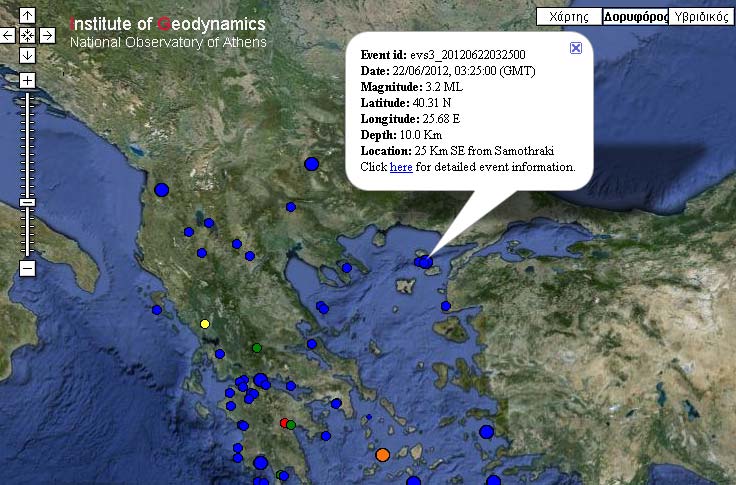The height and width of the screenshot is (485, 736).
Task: Click the green marker beside the red one in the Peloponnese
Action: 291,425
